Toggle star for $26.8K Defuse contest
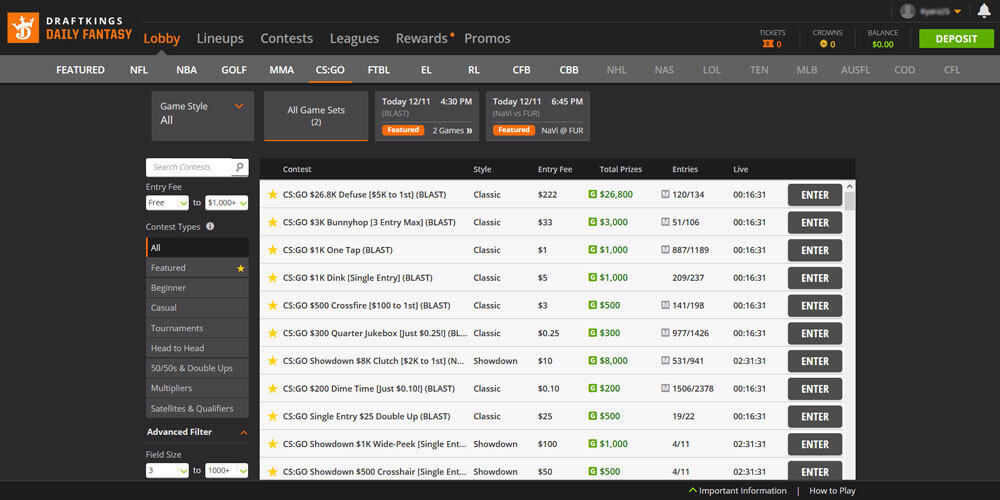The width and height of the screenshot is (1000, 500). point(272,195)
